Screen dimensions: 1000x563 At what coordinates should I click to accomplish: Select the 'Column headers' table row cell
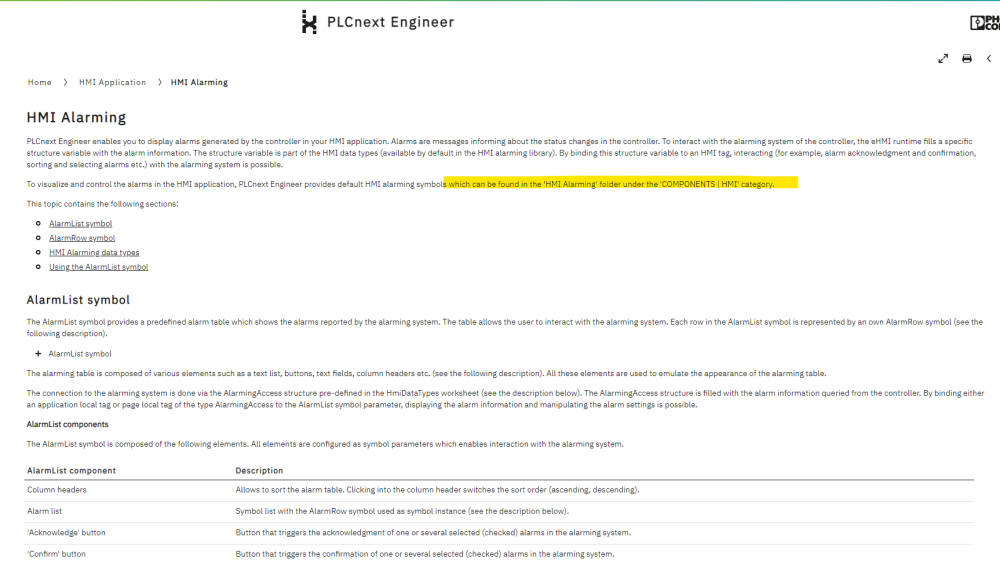tap(57, 490)
